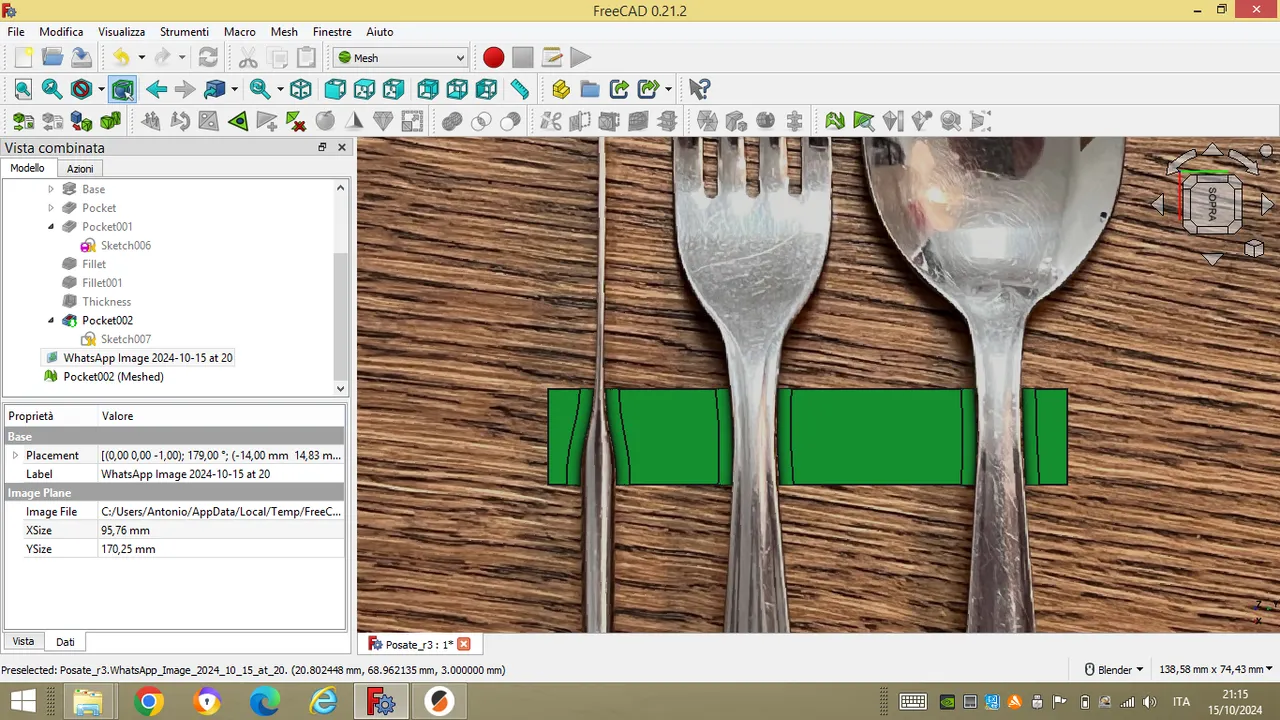Switch to the Azioni tab
Image resolution: width=1280 pixels, height=720 pixels.
click(80, 168)
